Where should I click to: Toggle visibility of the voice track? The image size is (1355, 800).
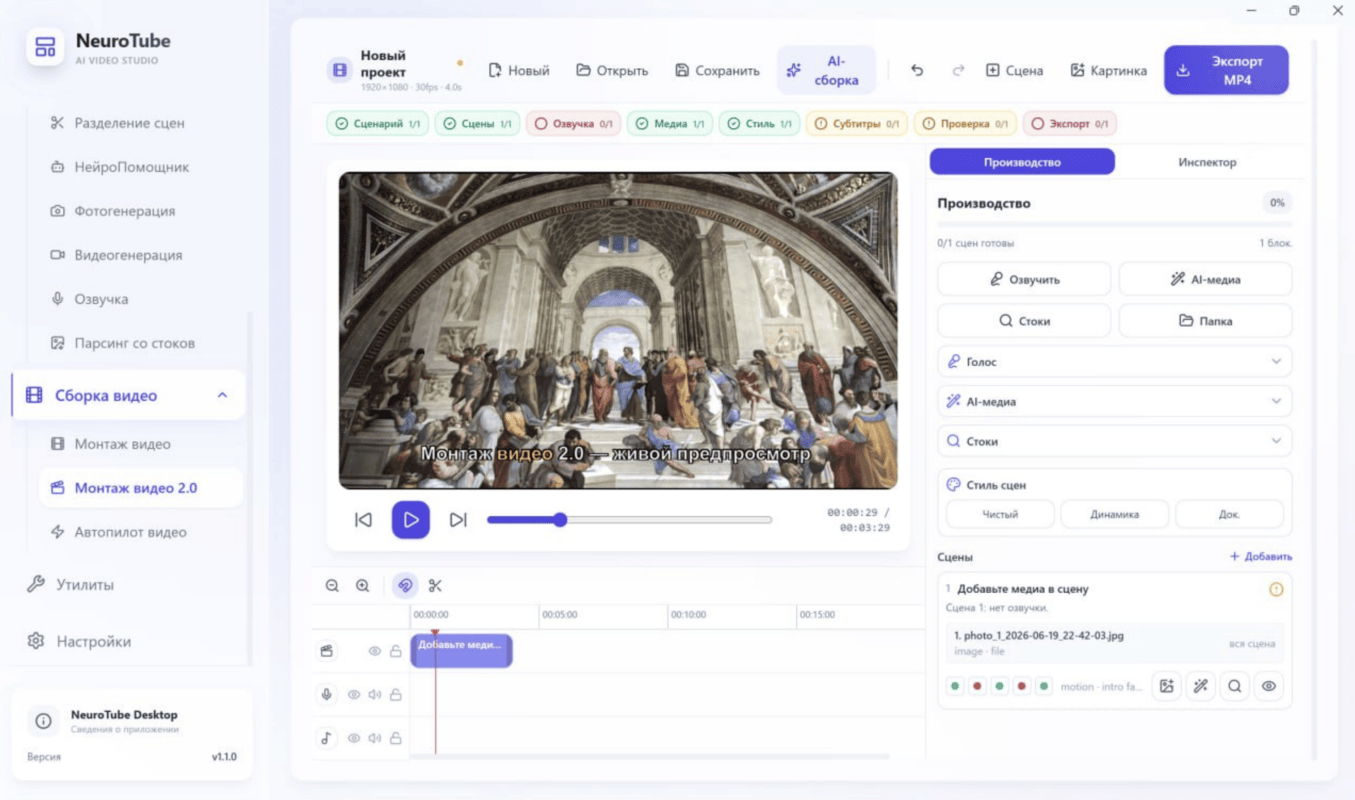[x=354, y=694]
